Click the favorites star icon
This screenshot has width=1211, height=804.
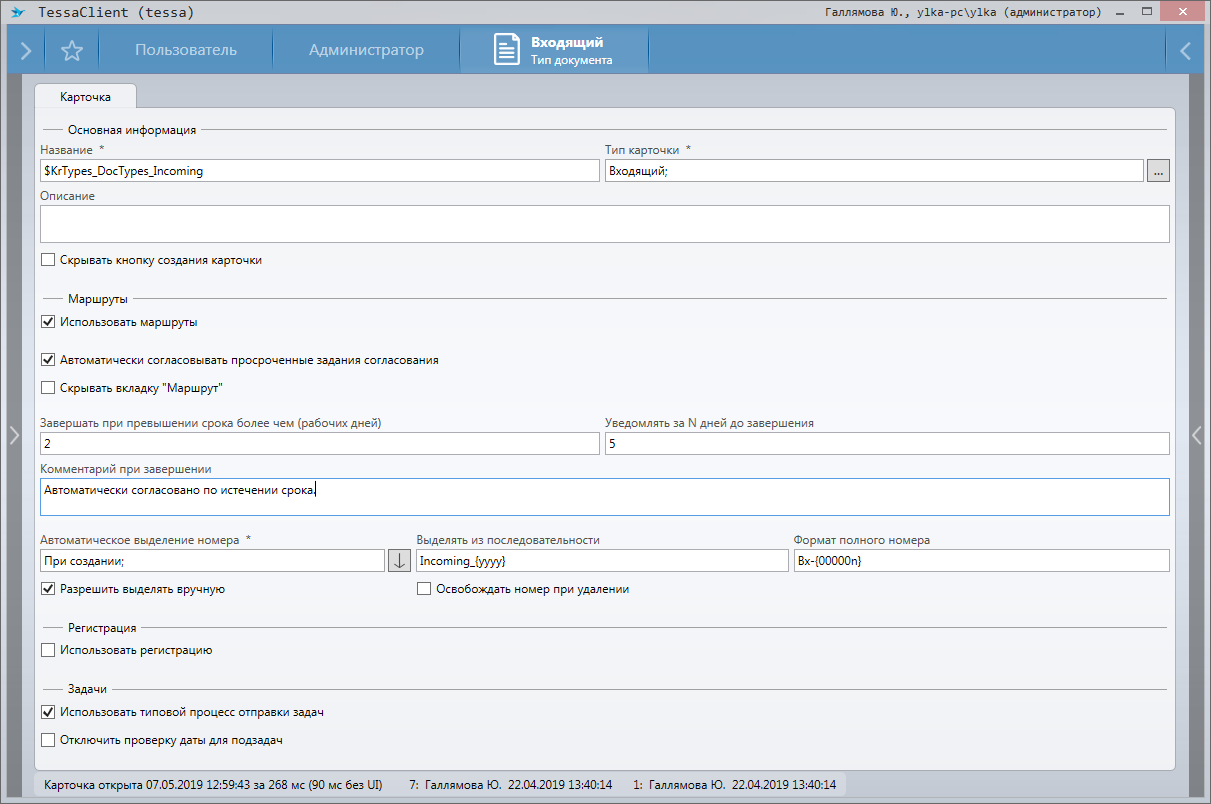click(x=71, y=50)
